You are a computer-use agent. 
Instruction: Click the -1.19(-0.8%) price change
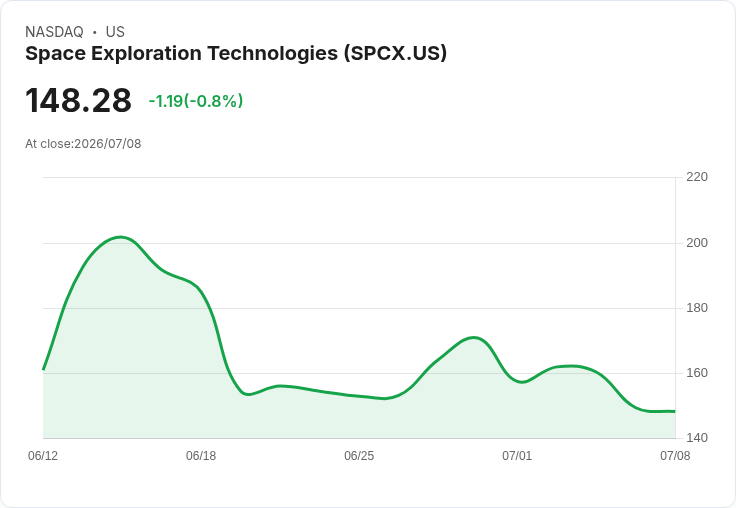[196, 101]
